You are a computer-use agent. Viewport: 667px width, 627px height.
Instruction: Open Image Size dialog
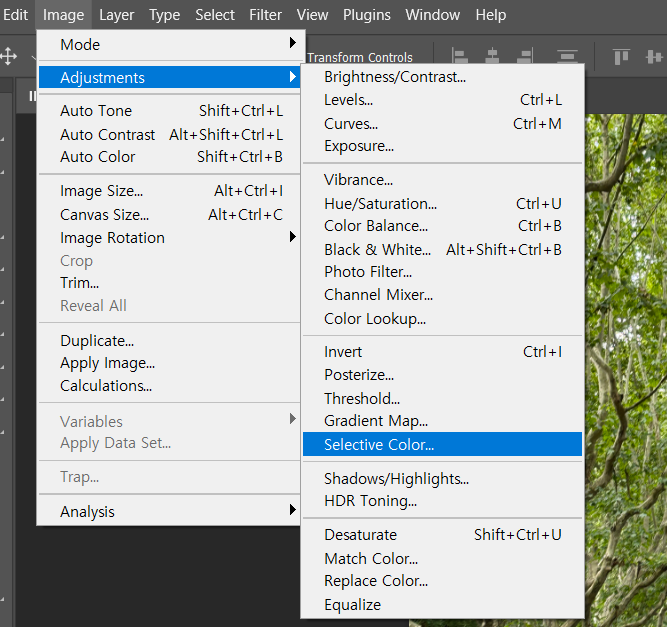[169, 191]
